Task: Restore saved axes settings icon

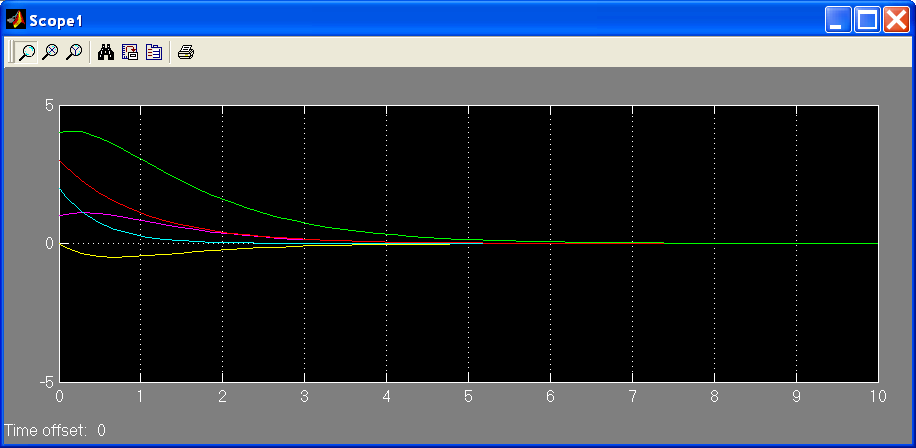Action: coord(154,52)
